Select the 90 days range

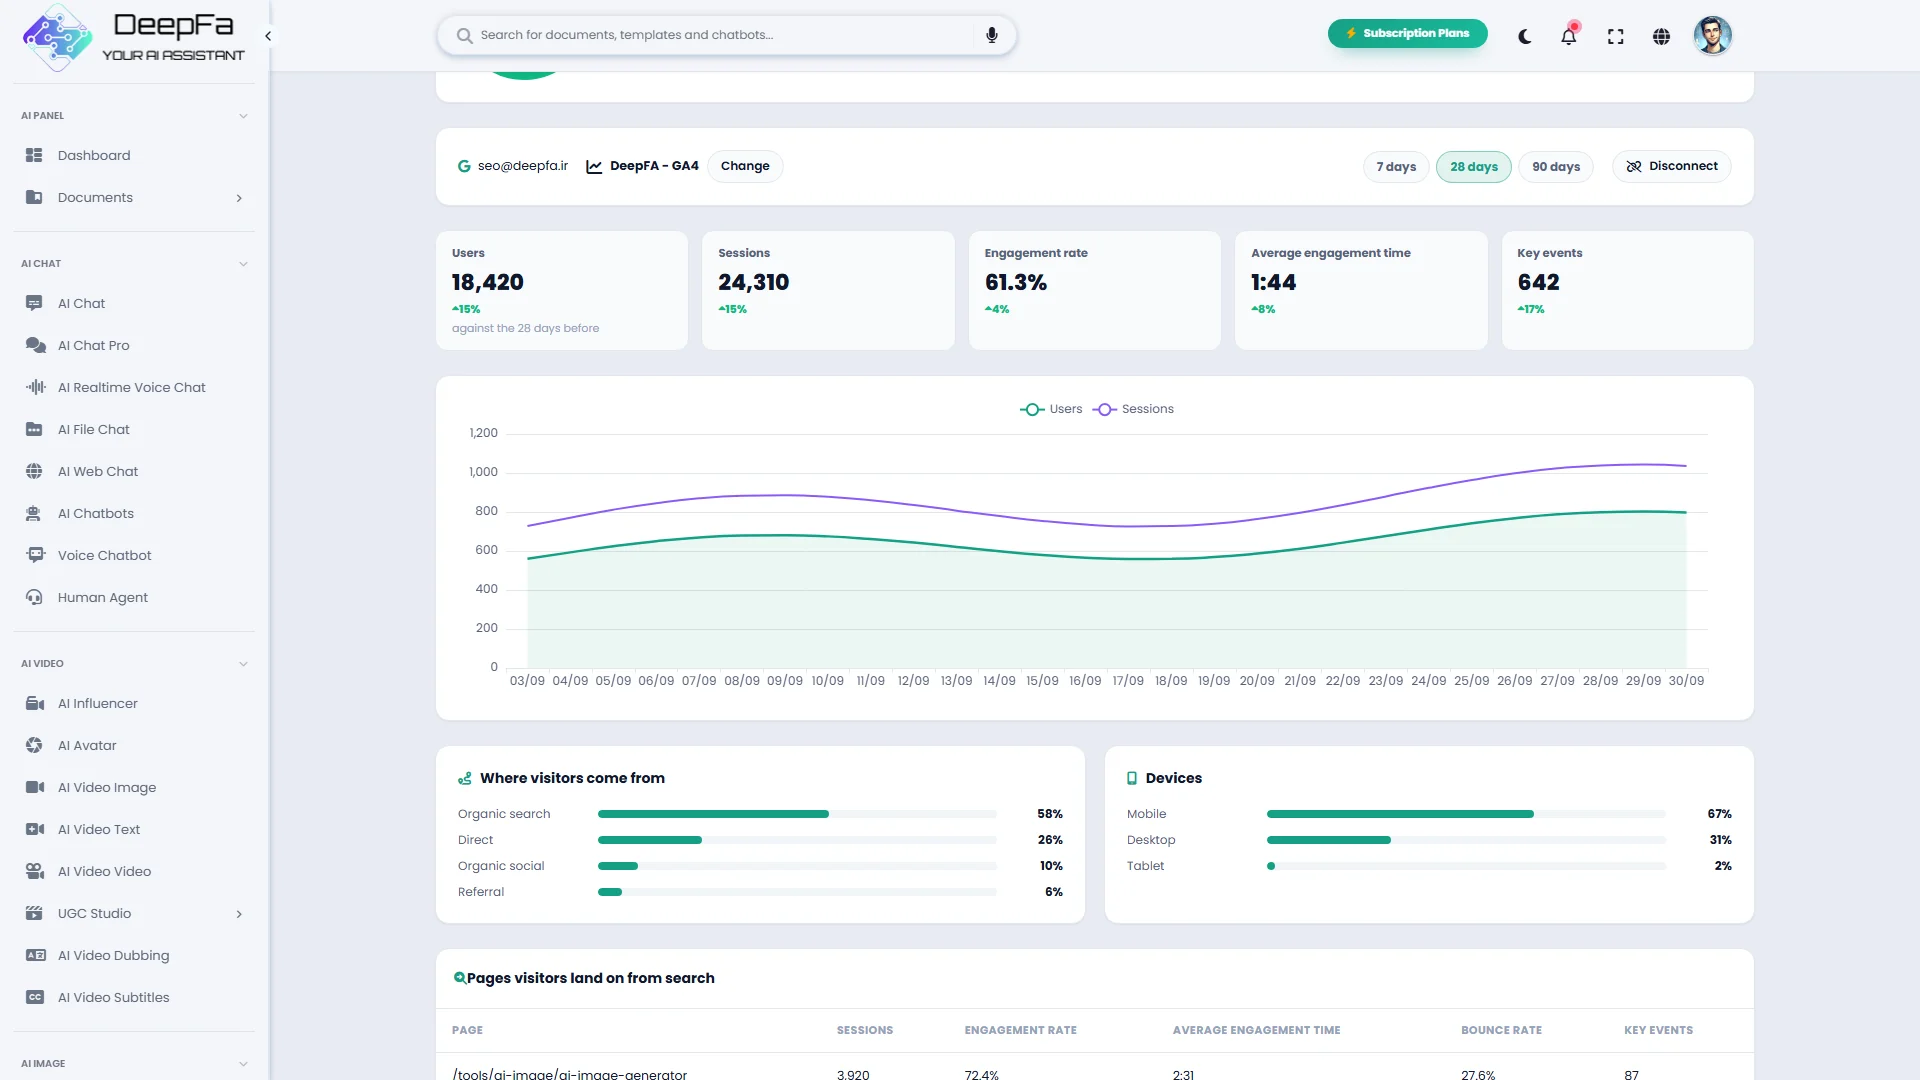(x=1556, y=167)
